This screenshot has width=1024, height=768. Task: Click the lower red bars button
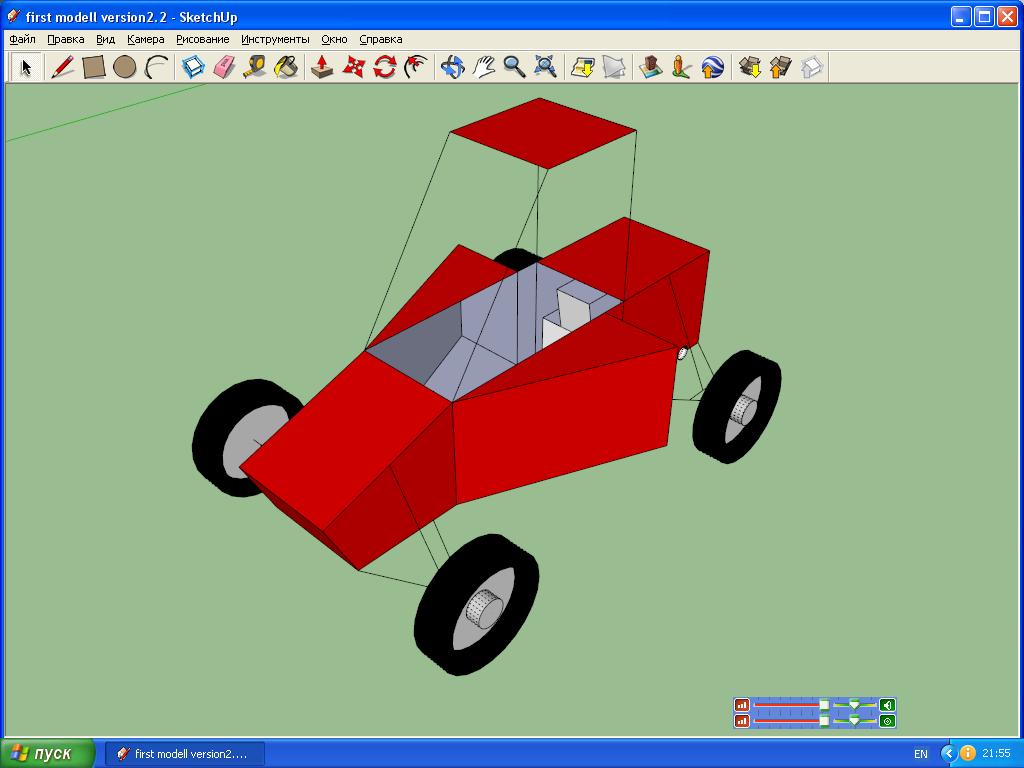coord(742,721)
